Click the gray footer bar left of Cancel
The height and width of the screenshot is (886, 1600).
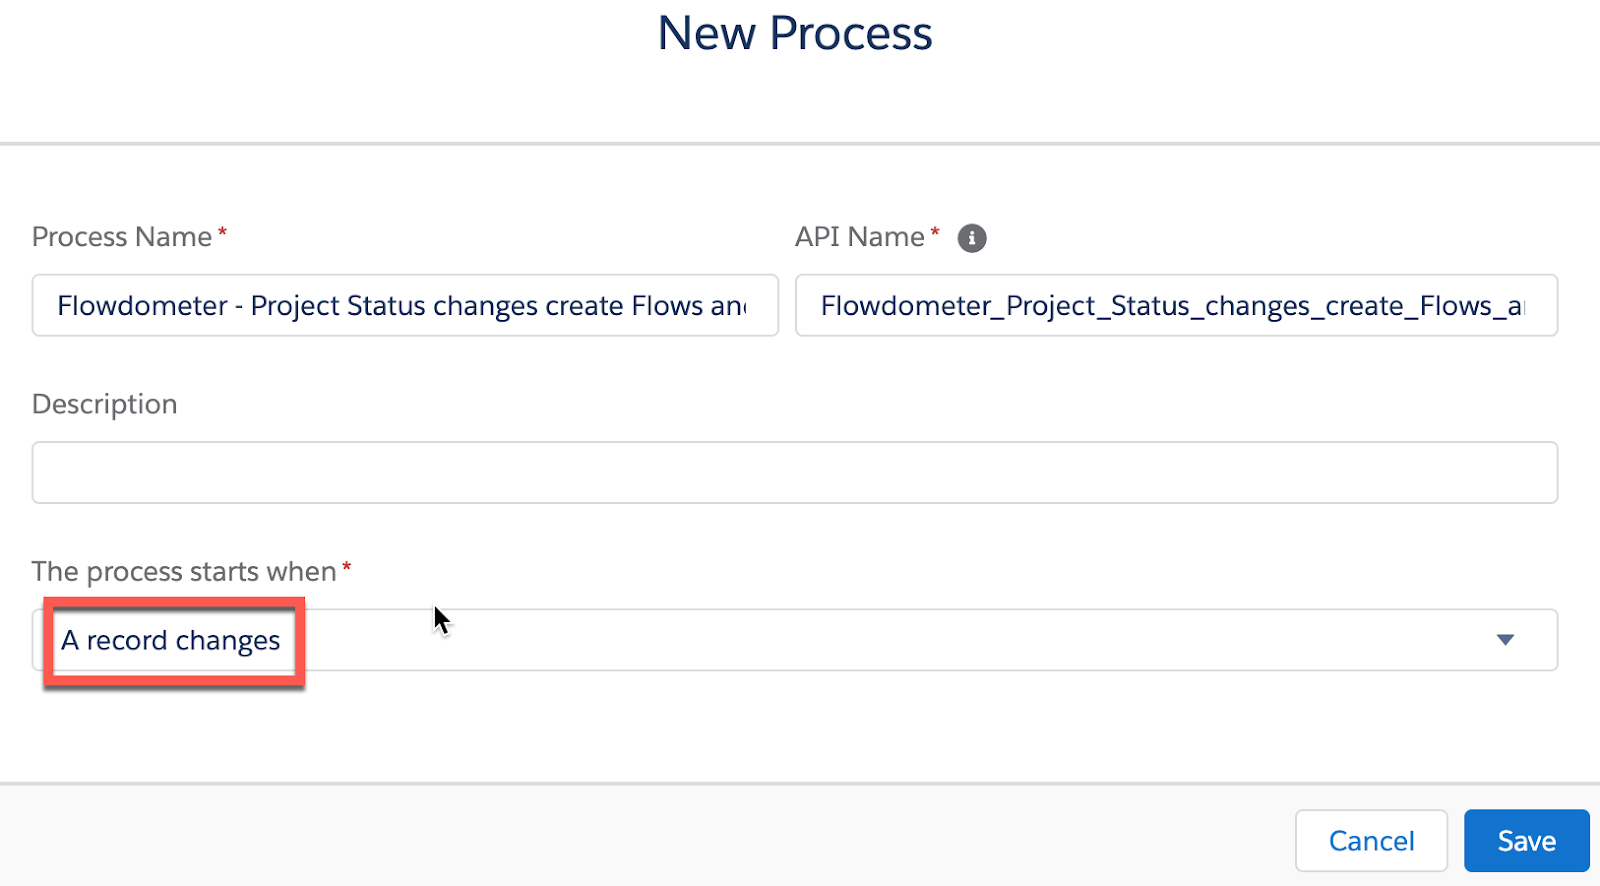click(x=640, y=837)
